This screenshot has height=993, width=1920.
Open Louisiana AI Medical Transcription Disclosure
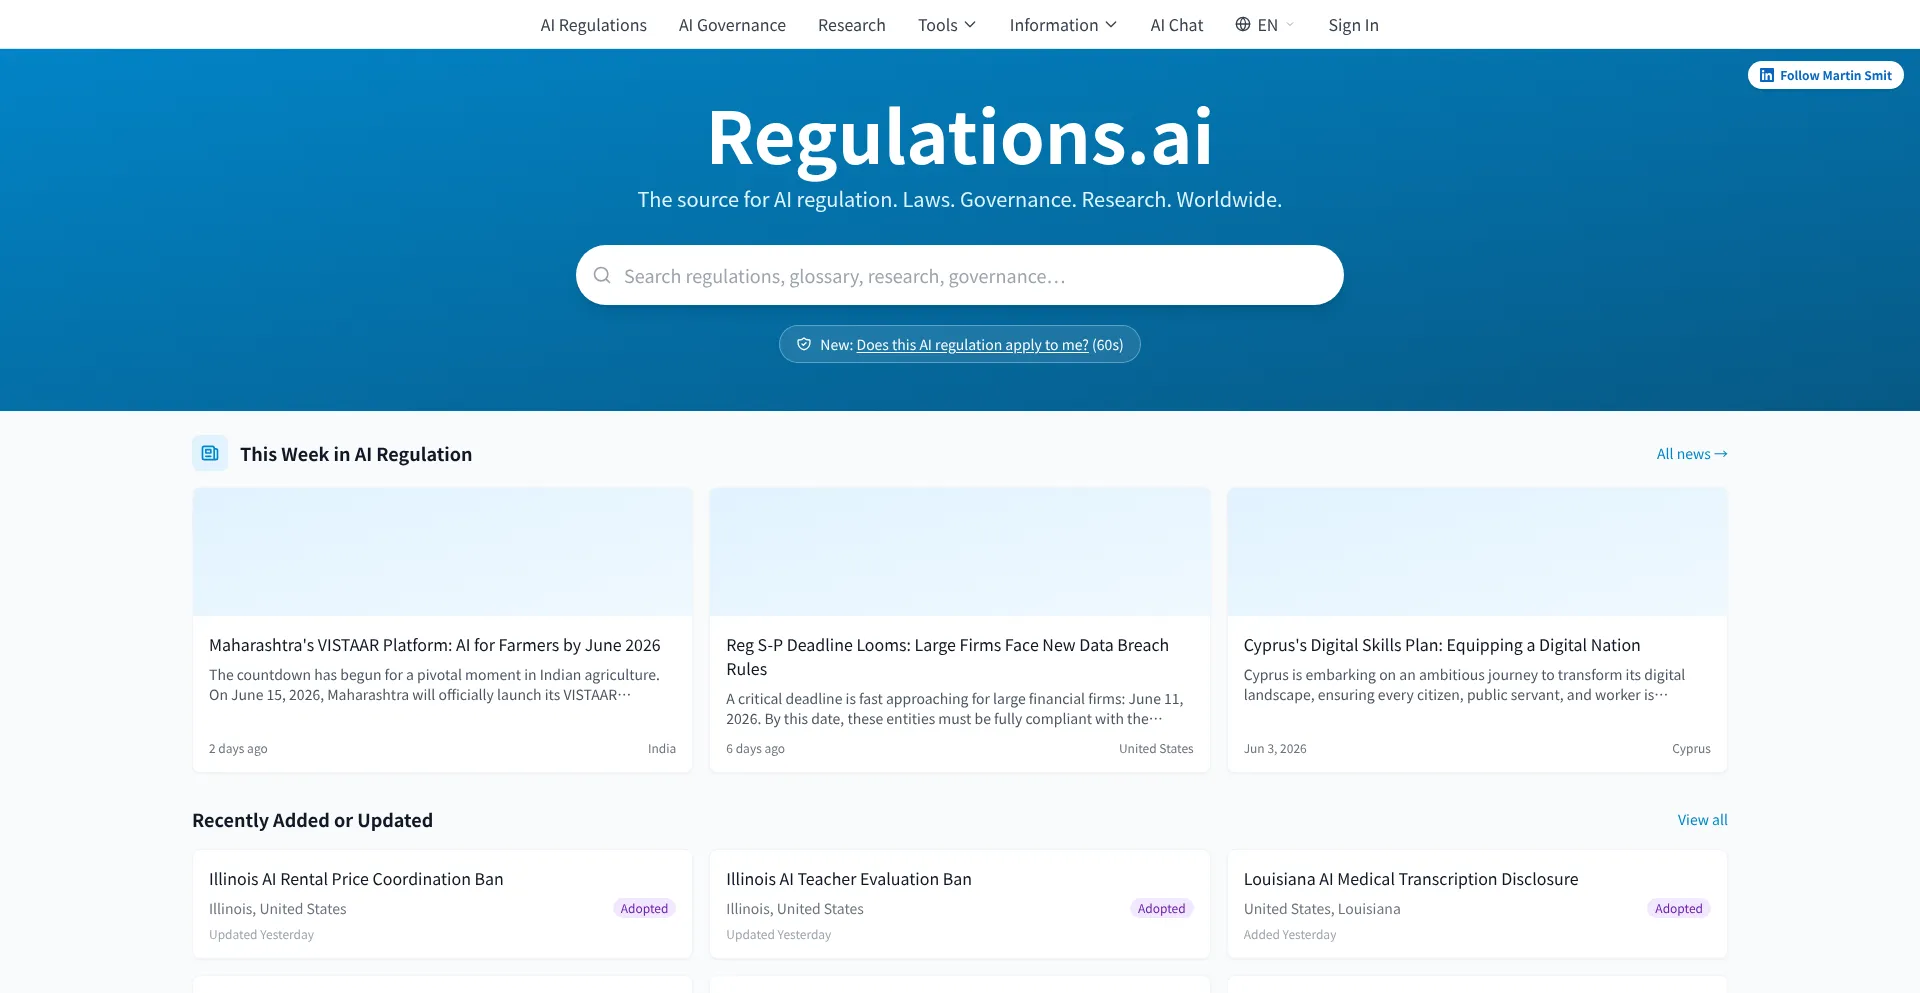pyautogui.click(x=1411, y=879)
